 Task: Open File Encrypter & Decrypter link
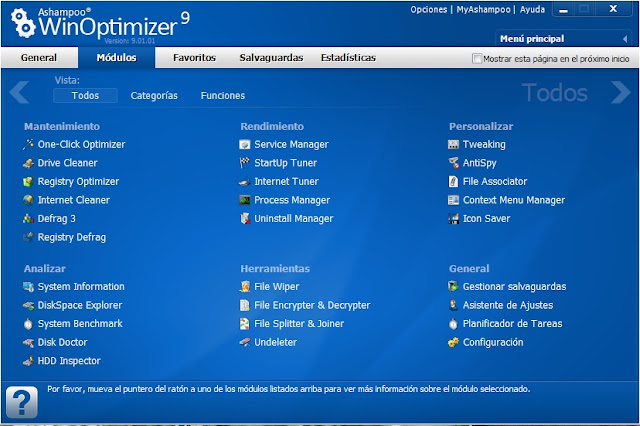pyautogui.click(x=312, y=305)
